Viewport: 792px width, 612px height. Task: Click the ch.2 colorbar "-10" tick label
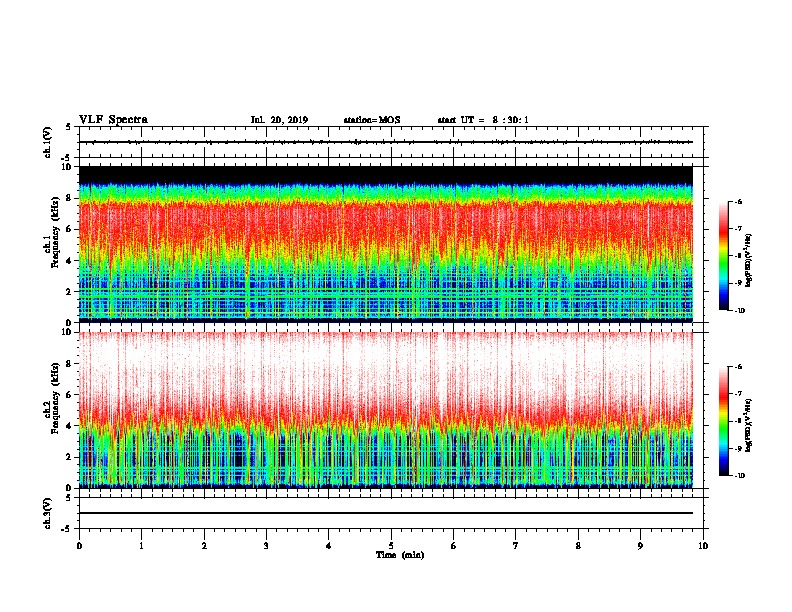(739, 476)
